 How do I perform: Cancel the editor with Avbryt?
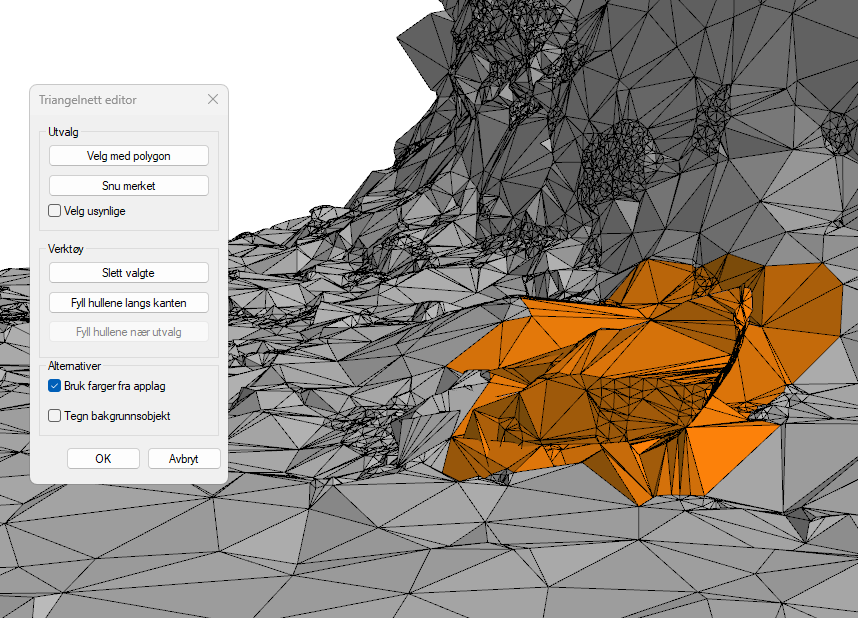coord(184,459)
